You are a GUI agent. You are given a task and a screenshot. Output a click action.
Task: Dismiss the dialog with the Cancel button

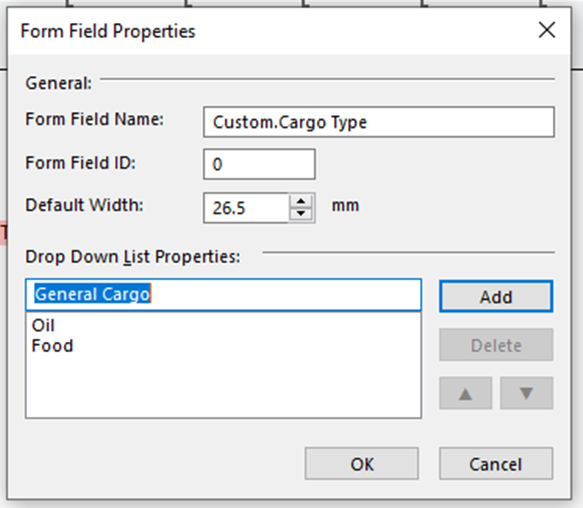pos(496,463)
